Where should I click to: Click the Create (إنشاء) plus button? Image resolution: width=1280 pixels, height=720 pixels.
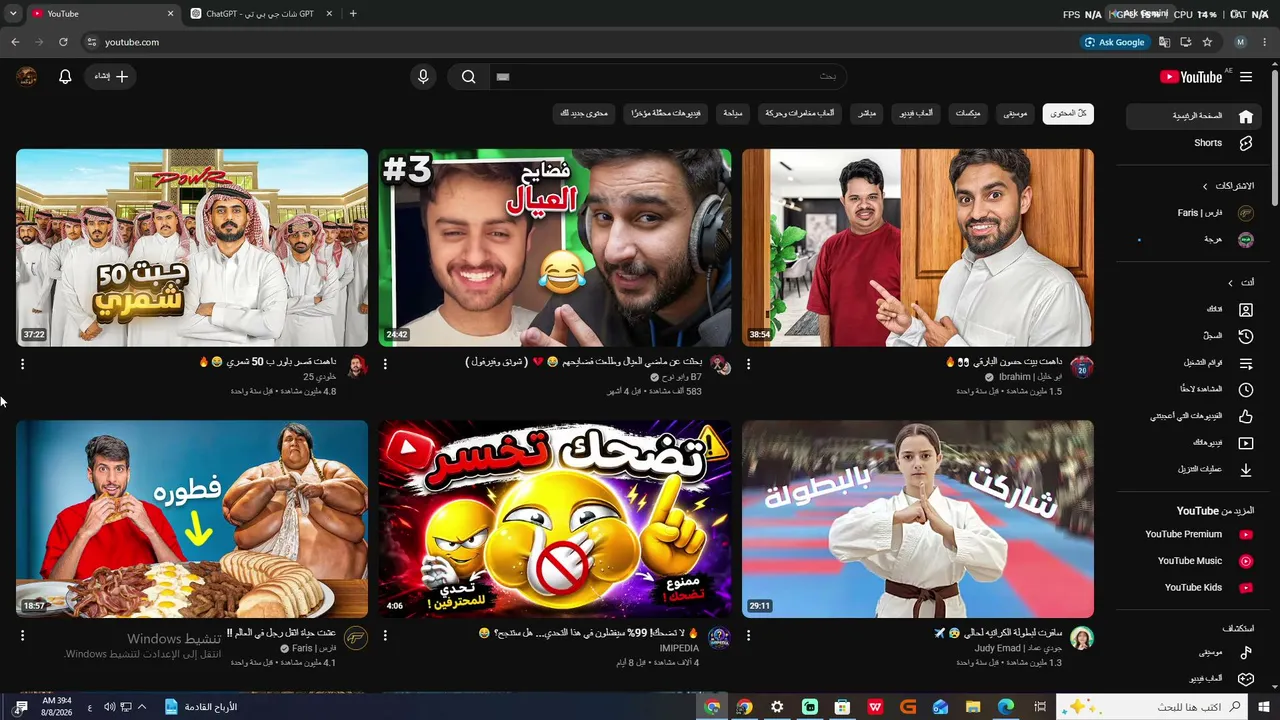click(110, 77)
